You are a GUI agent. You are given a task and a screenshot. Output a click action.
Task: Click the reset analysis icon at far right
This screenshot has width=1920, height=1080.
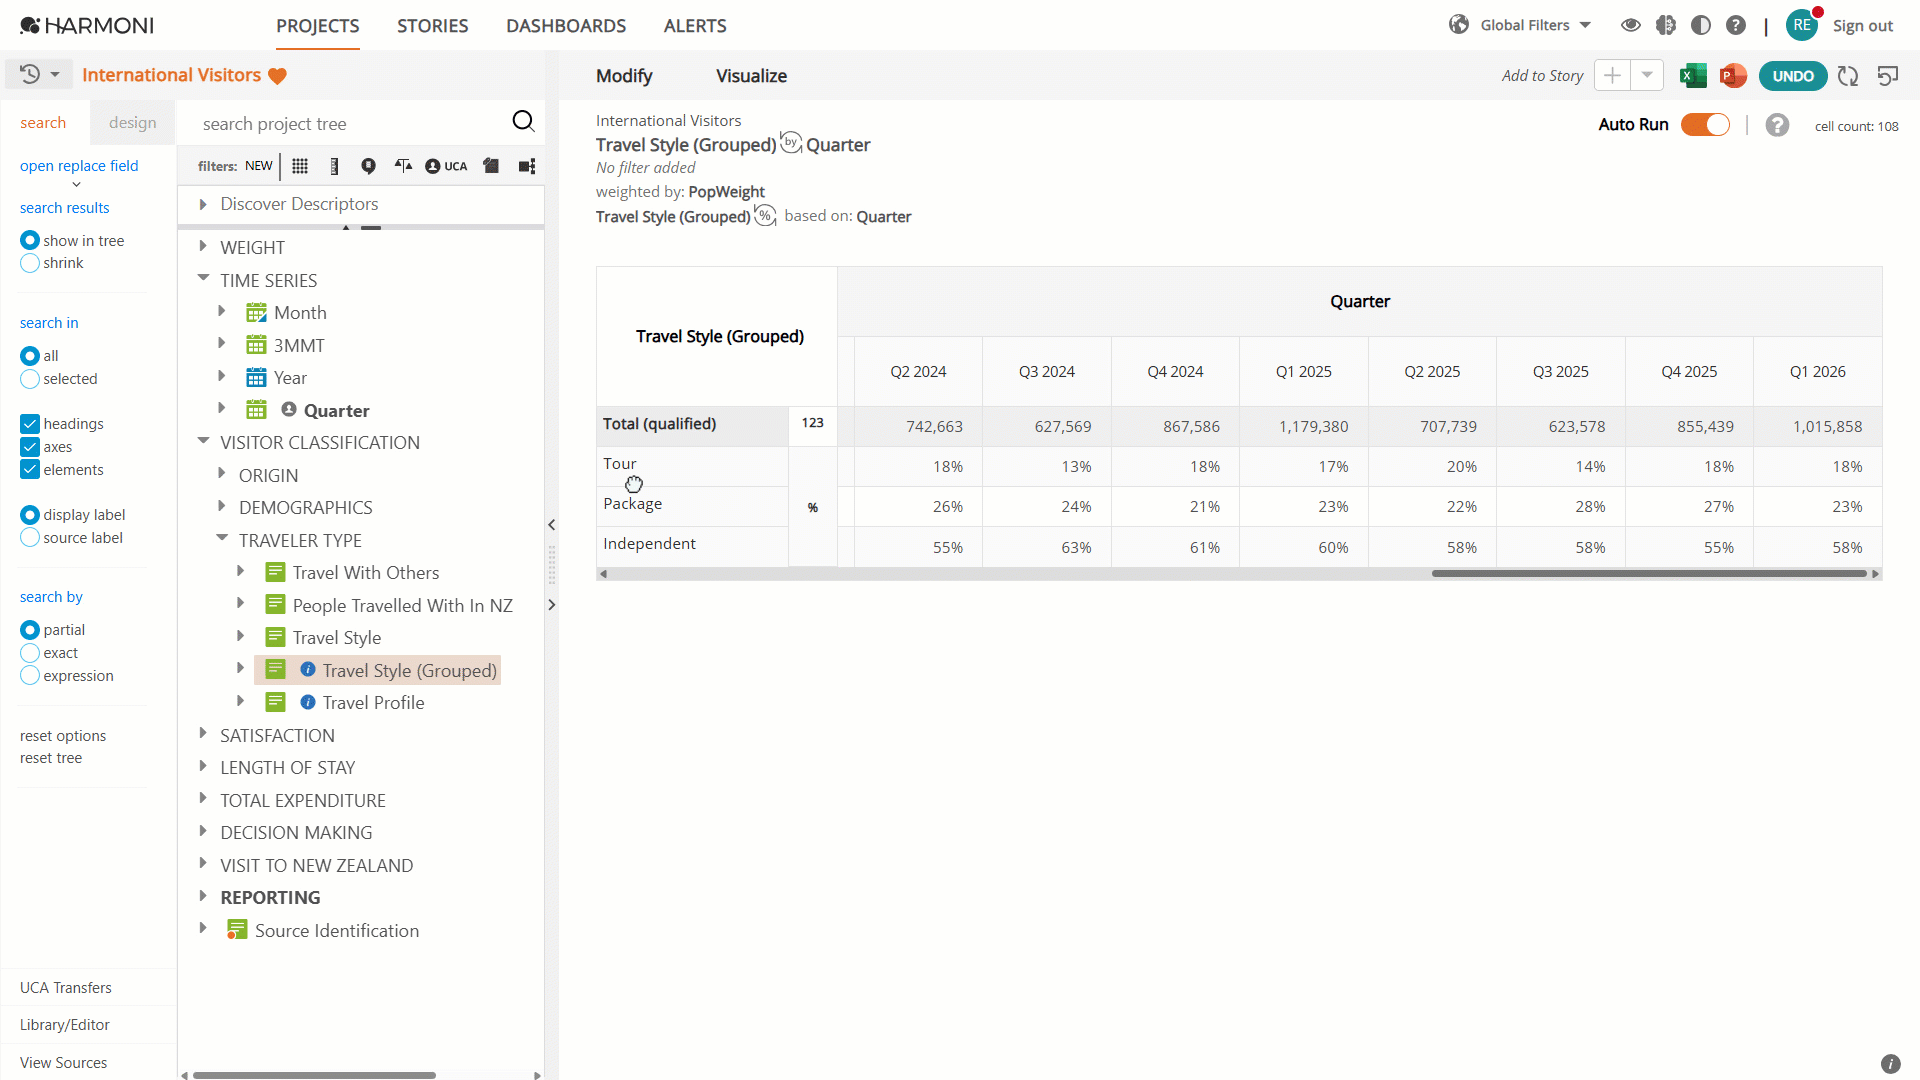pos(1888,76)
